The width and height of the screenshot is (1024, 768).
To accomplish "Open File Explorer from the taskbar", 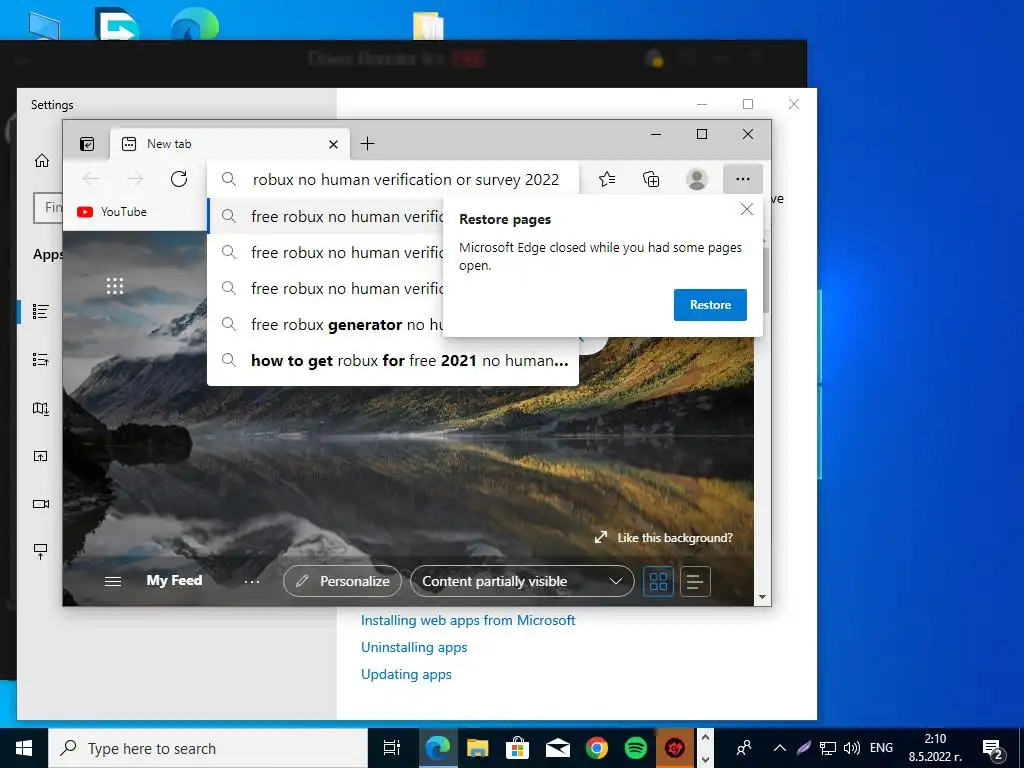I will tap(477, 748).
